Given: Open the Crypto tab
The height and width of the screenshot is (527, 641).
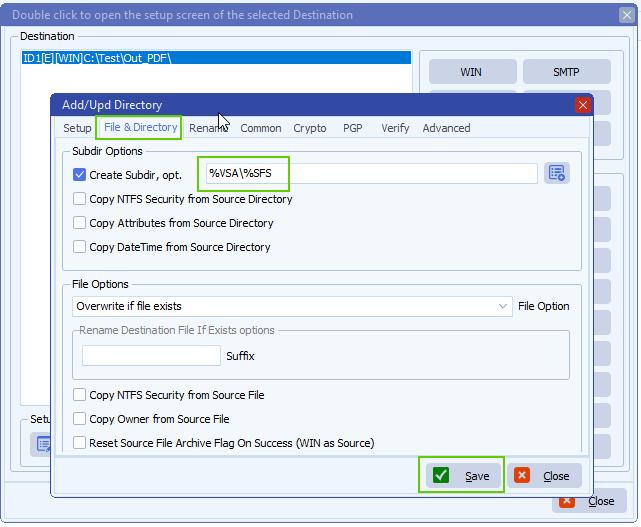Looking at the screenshot, I should pos(309,128).
